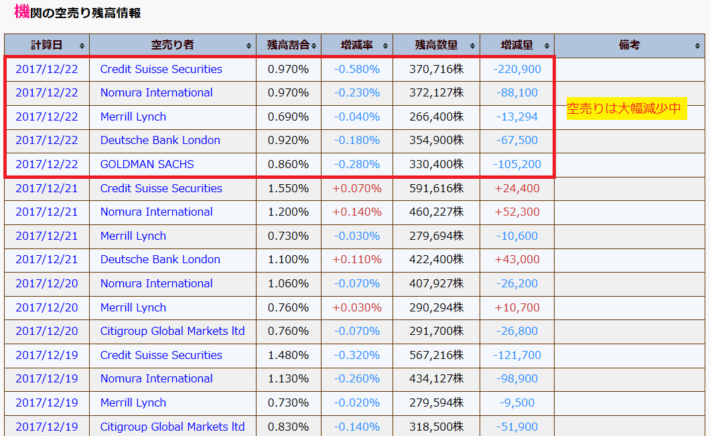Viewport: 710px width, 436px height.
Task: Sort by the 計算日 column arrow icon
Action: 82,46
